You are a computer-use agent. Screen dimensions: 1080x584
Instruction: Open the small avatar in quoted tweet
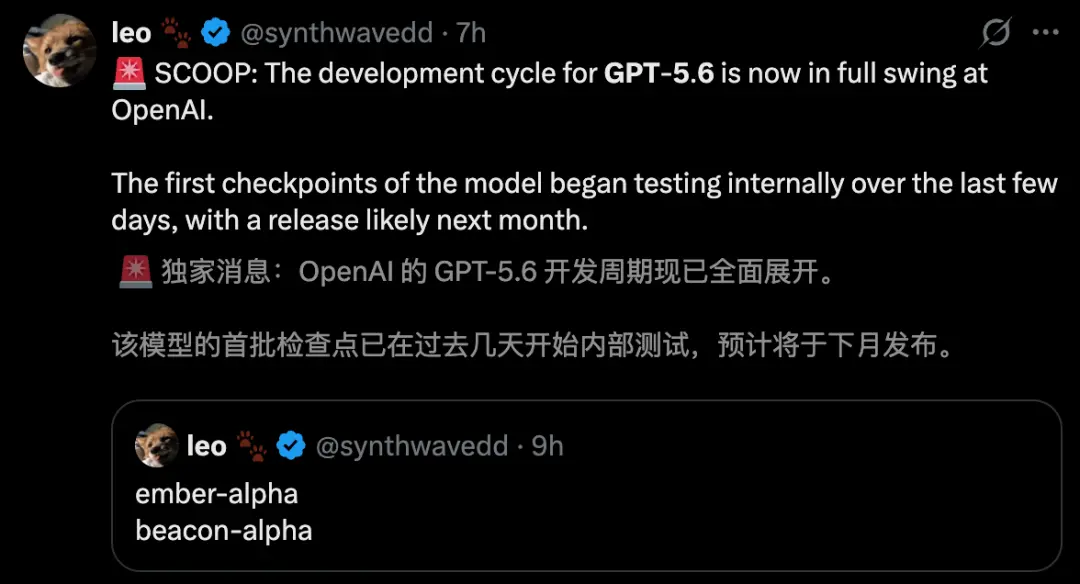pos(157,445)
